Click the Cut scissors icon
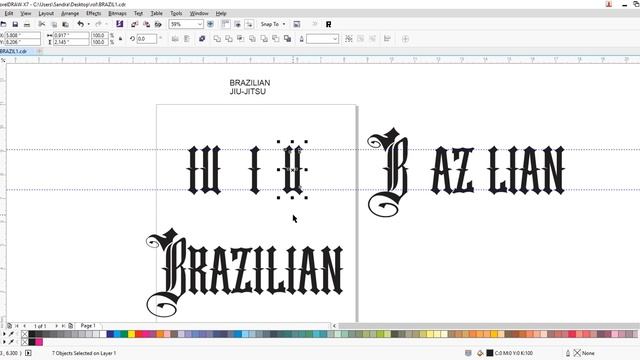 point(42,24)
